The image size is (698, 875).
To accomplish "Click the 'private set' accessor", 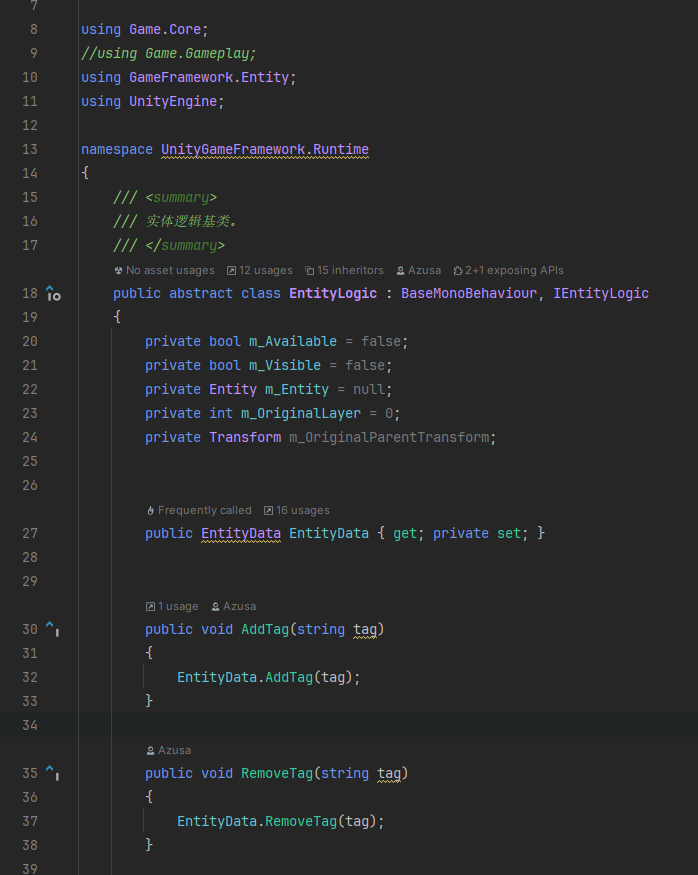I will tap(477, 533).
